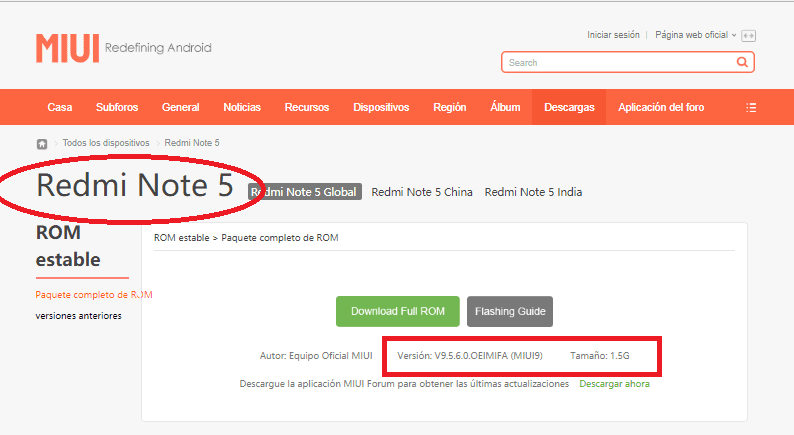Select General in the navigation bar
This screenshot has height=435, width=794.
180,107
